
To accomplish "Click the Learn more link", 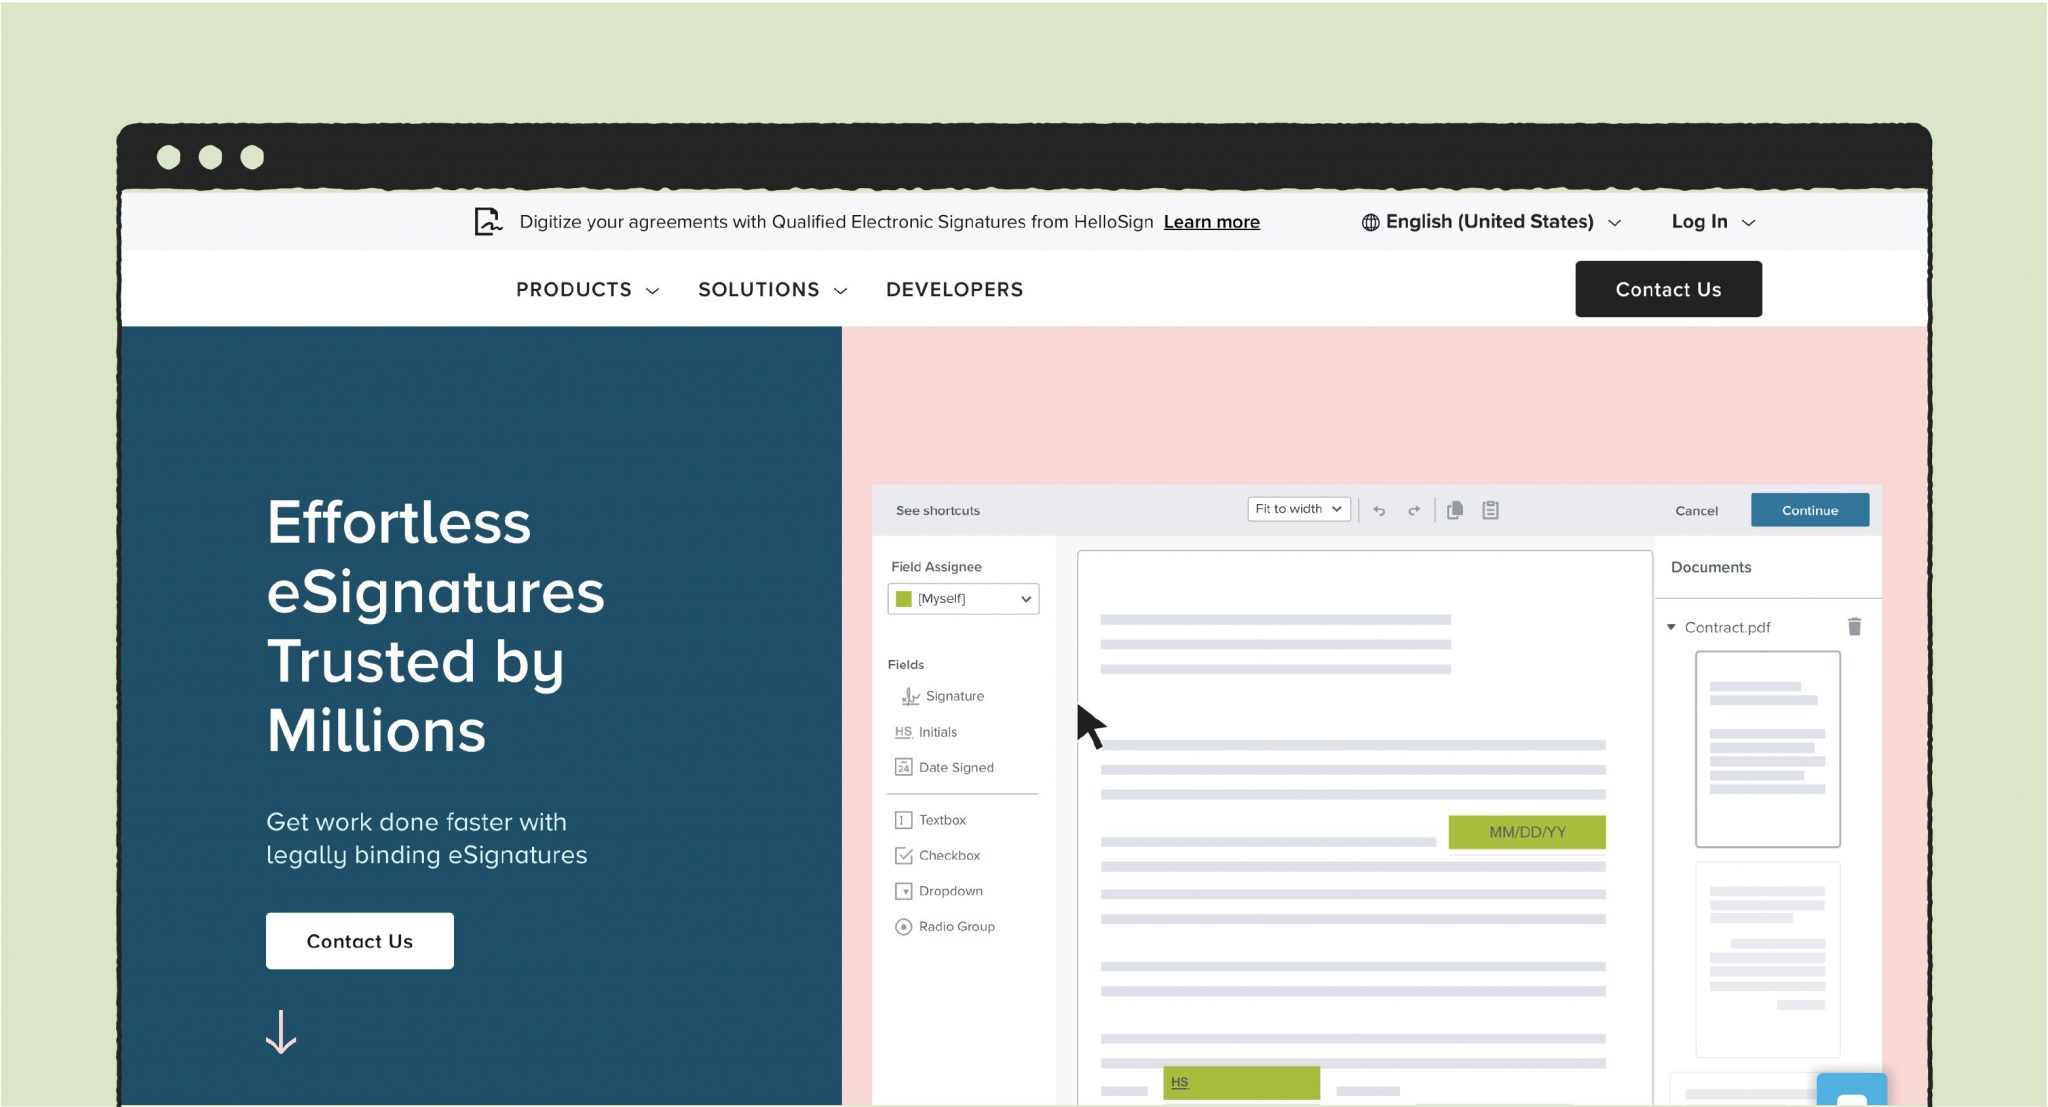I will pyautogui.click(x=1212, y=221).
